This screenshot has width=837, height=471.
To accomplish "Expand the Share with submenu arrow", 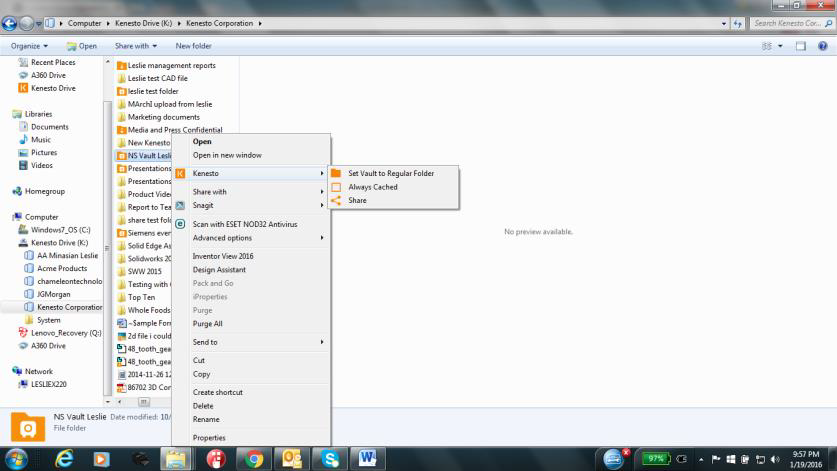I will pos(322,191).
